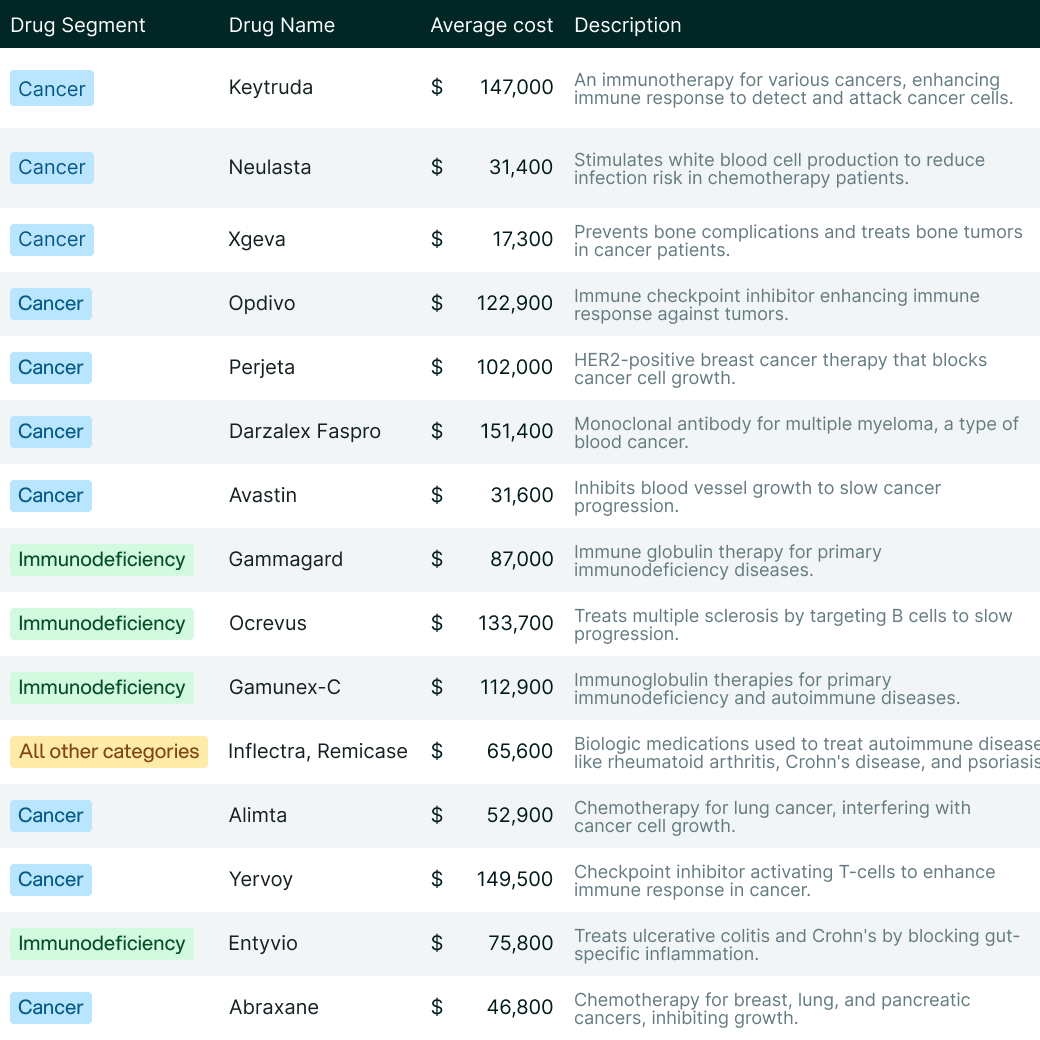
Task: Click the 147,000 average cost value
Action: pos(517,88)
